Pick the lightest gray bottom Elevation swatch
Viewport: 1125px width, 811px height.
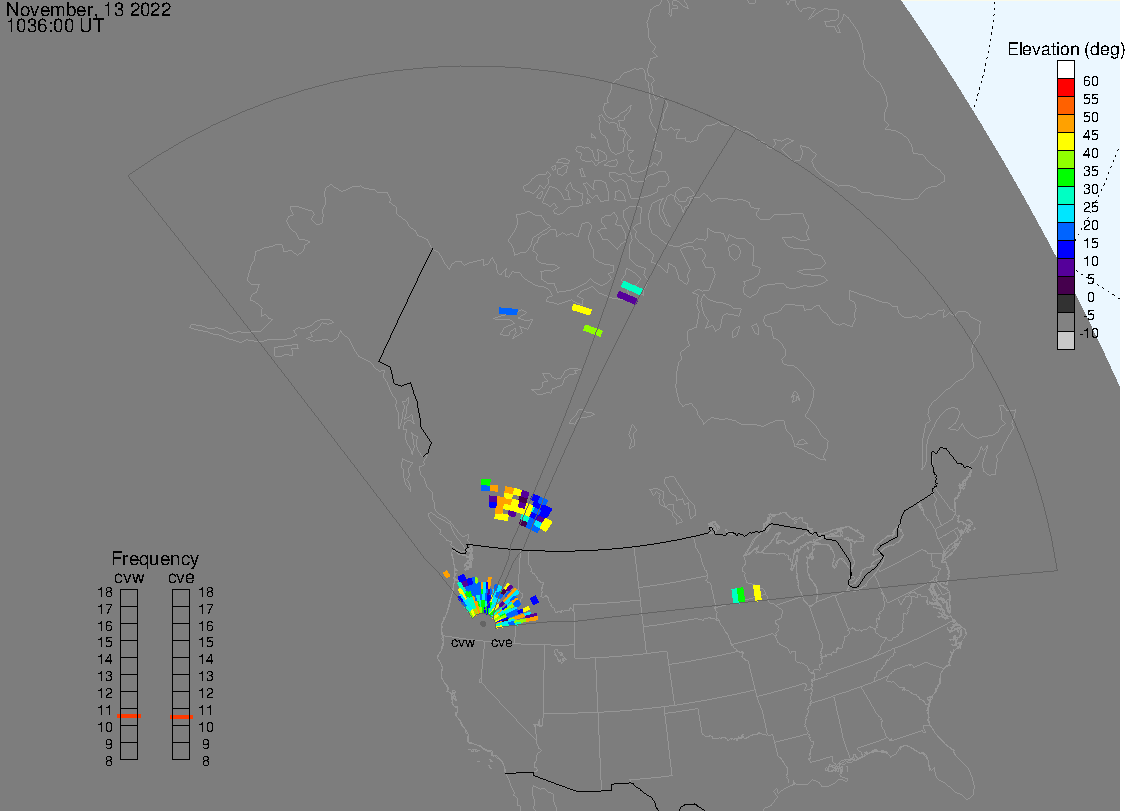tap(1065, 340)
